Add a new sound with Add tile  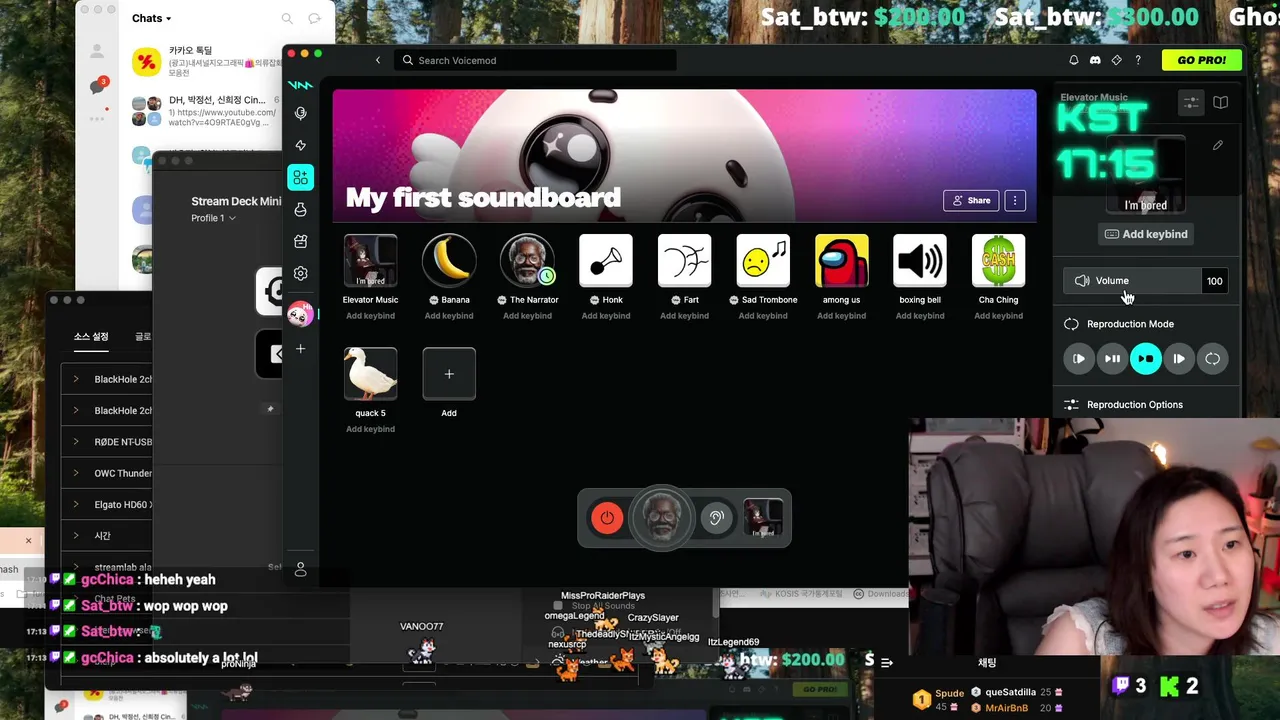[449, 374]
